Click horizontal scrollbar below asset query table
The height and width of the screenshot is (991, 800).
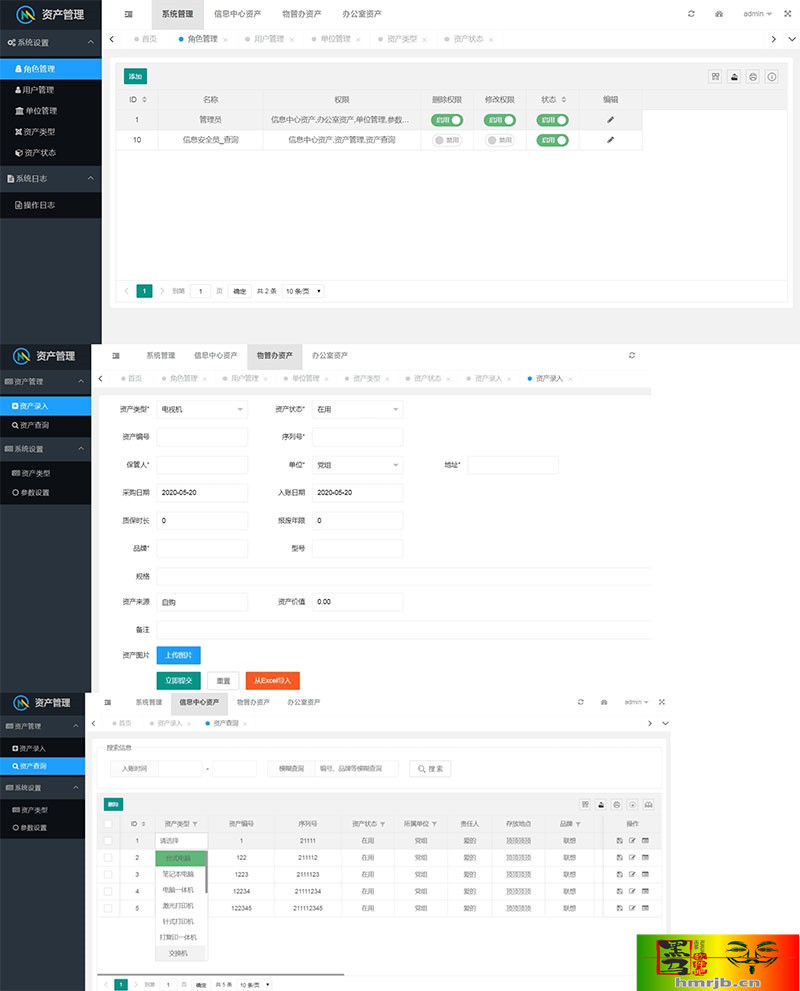click(221, 975)
